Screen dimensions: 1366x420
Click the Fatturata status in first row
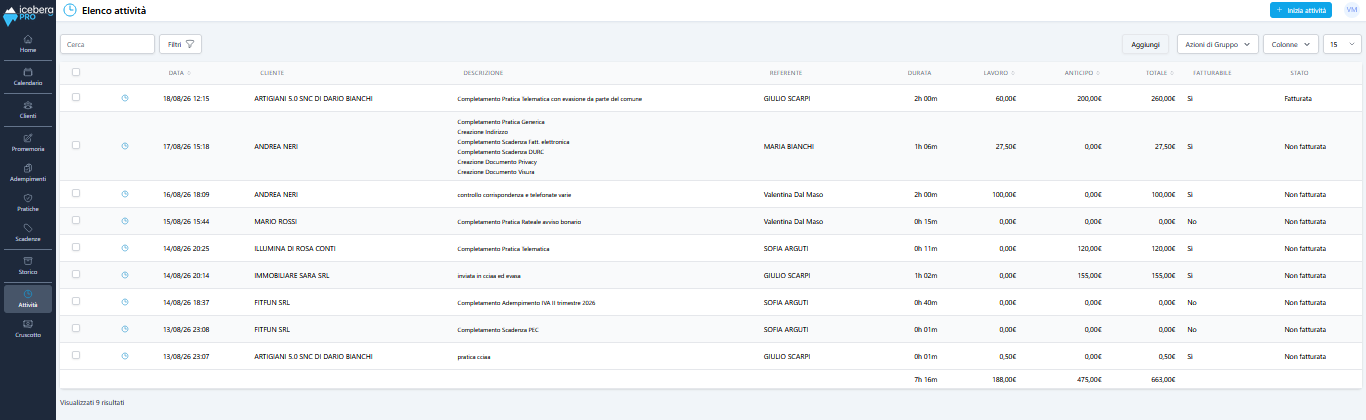pos(1298,98)
